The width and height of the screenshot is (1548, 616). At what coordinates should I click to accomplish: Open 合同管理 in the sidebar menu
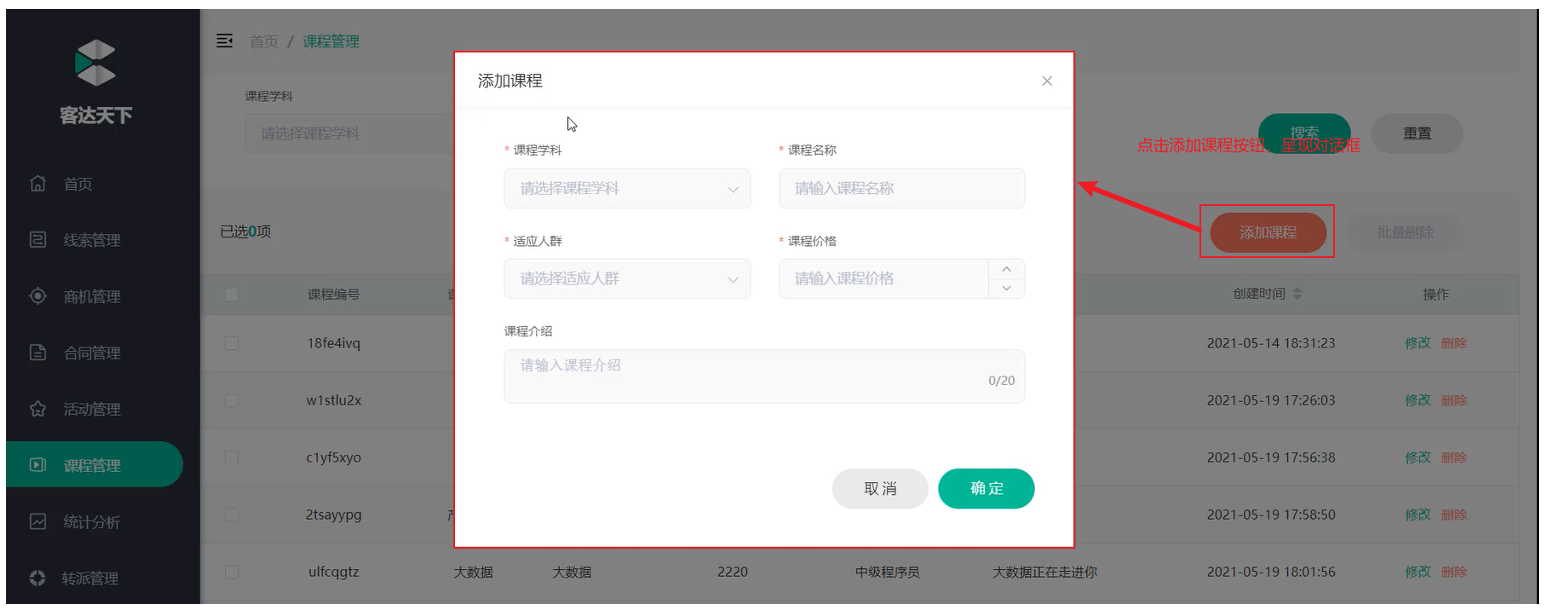(92, 352)
